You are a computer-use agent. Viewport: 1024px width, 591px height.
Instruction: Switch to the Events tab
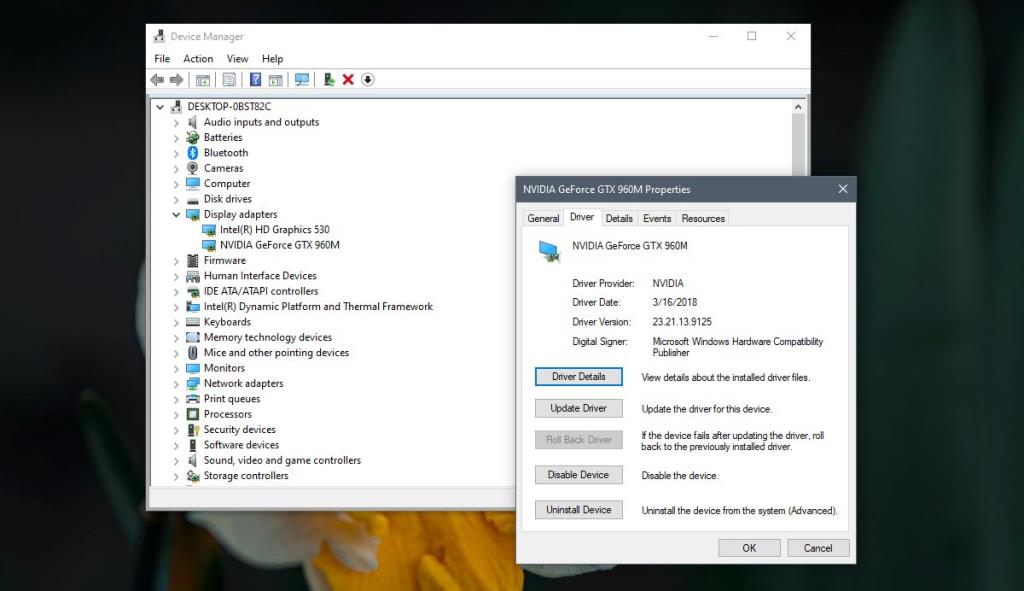tap(656, 218)
